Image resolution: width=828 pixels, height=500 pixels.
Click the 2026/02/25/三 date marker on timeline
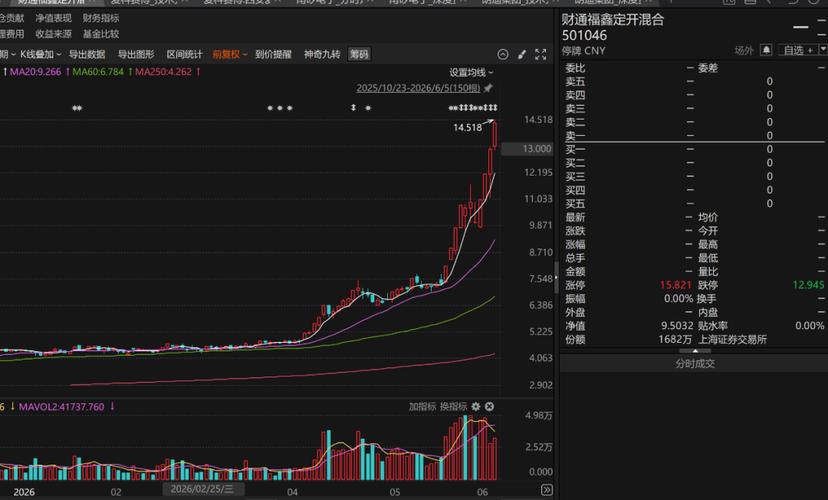pos(202,489)
